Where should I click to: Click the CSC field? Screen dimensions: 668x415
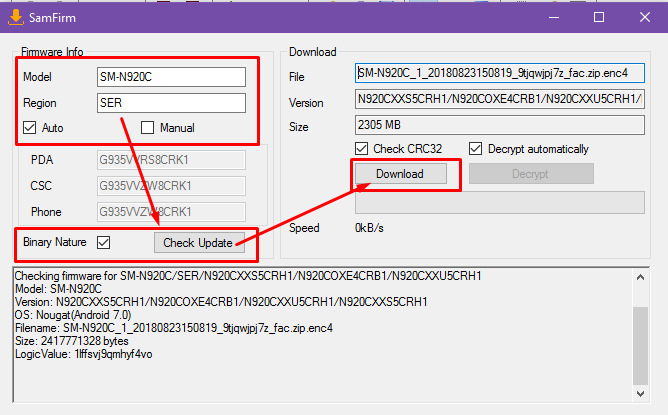click(x=171, y=185)
